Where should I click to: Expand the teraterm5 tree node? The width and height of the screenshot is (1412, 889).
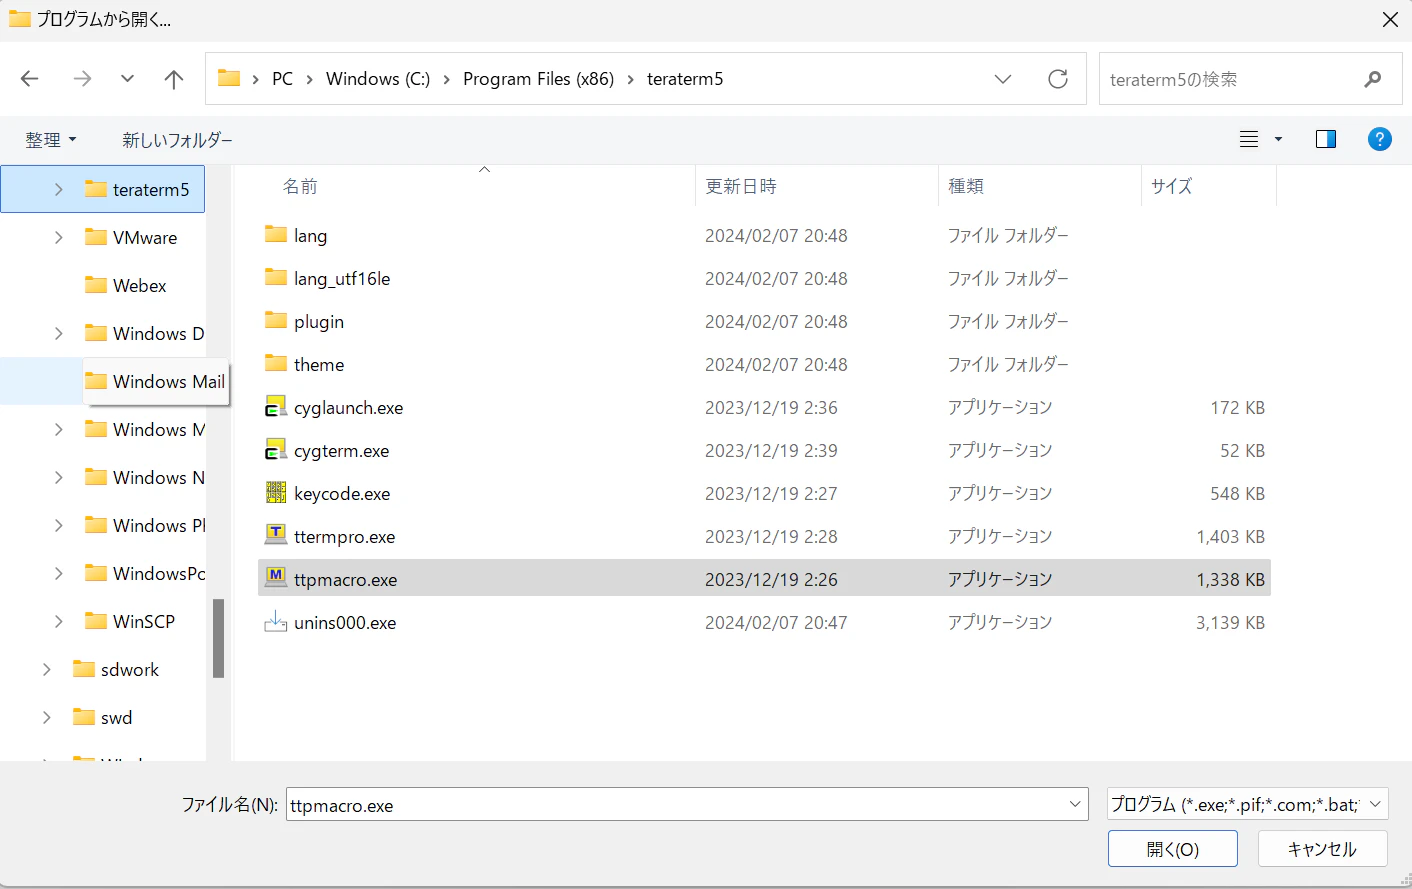[x=58, y=189]
